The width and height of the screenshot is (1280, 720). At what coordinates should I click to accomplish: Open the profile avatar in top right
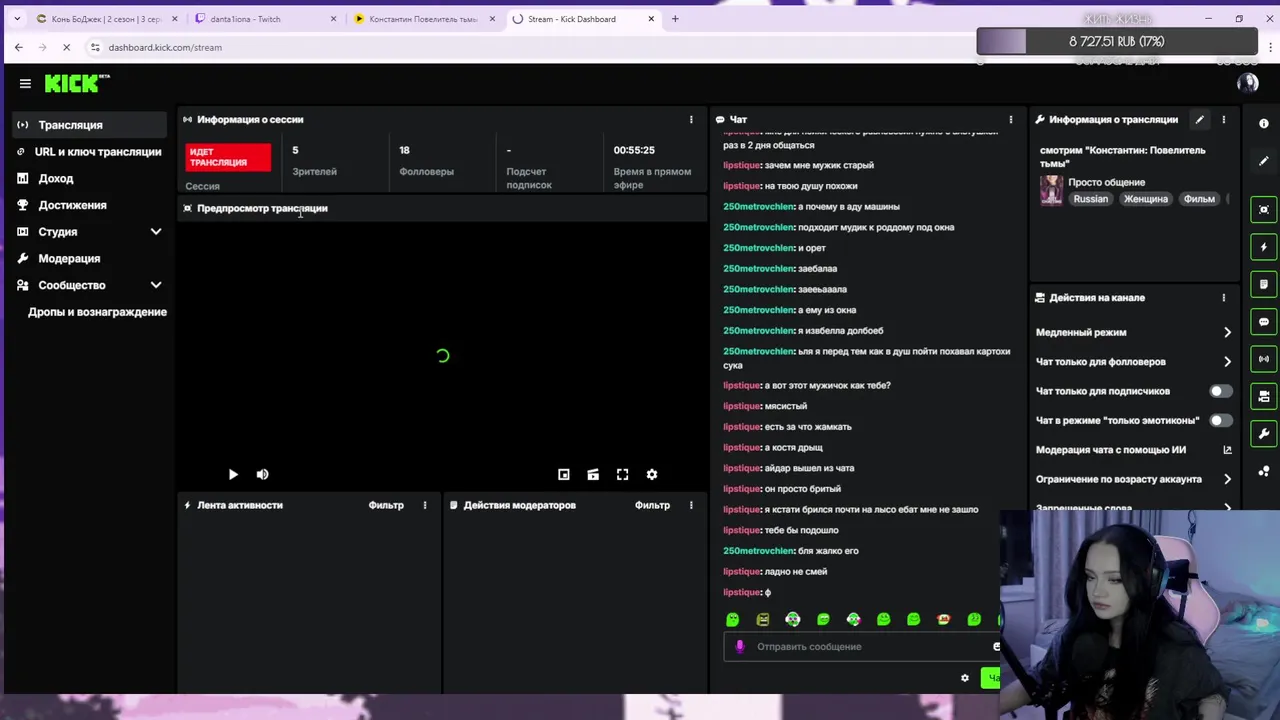(x=1247, y=83)
